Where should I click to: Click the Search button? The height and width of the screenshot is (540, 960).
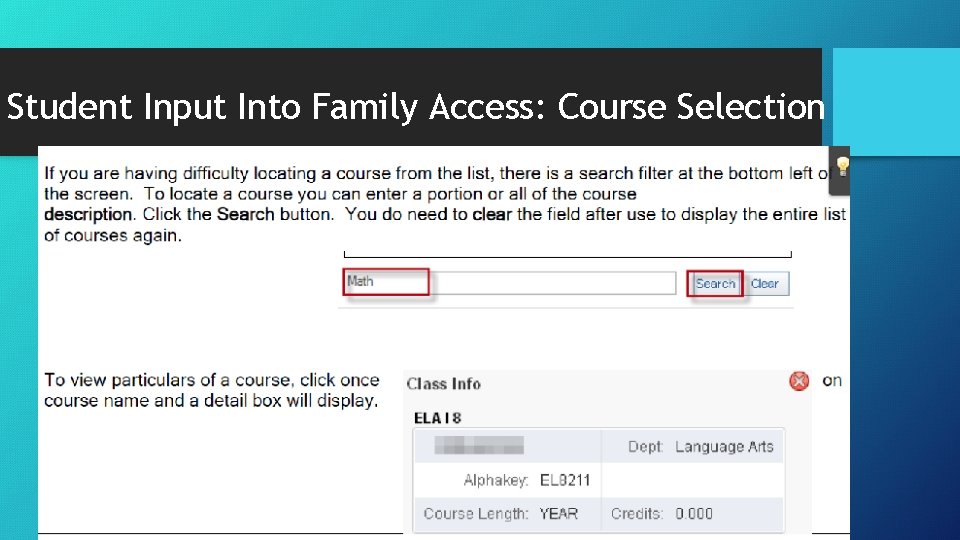715,283
